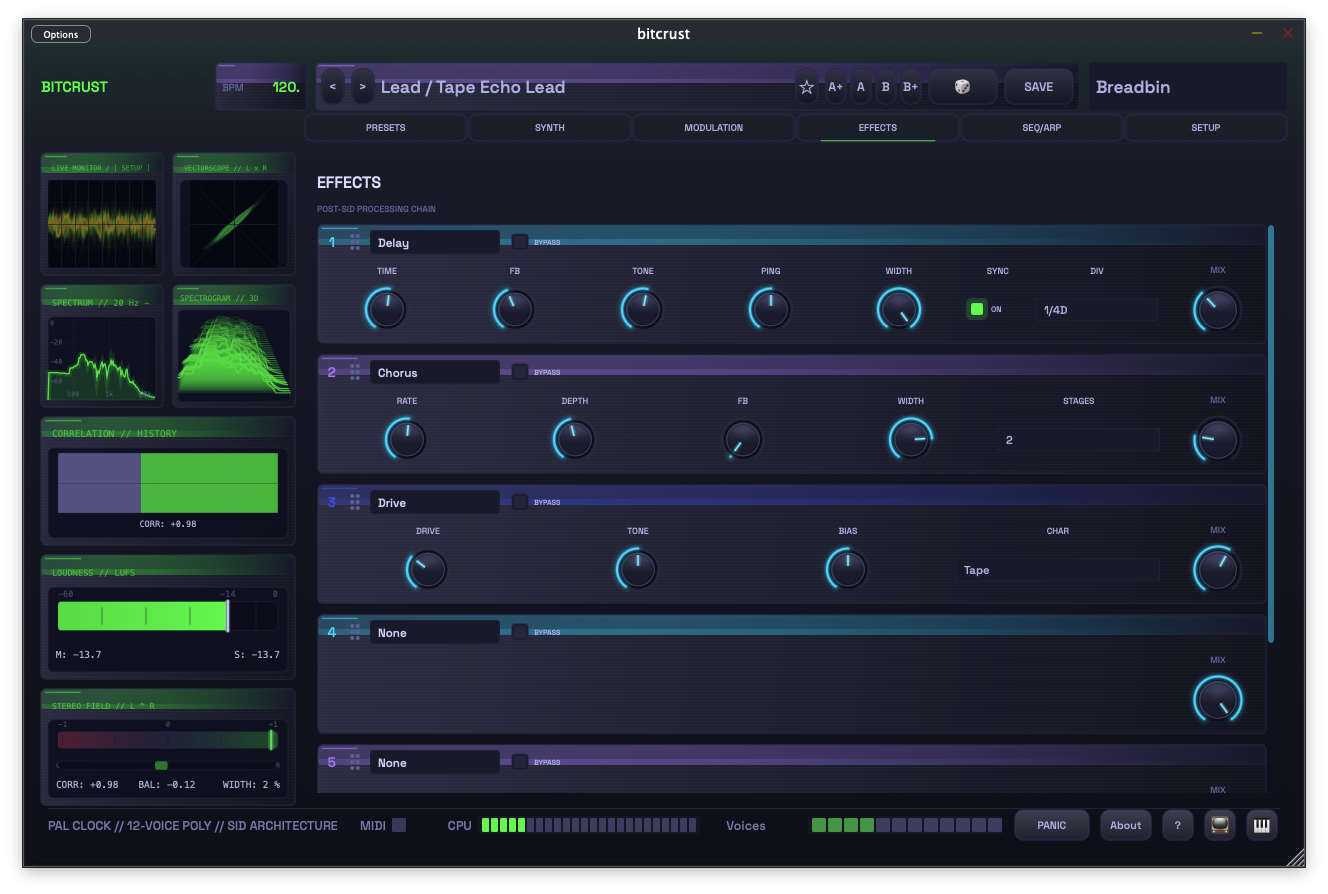Click the A+ preset compare button
This screenshot has width=1328, height=894.
835,87
